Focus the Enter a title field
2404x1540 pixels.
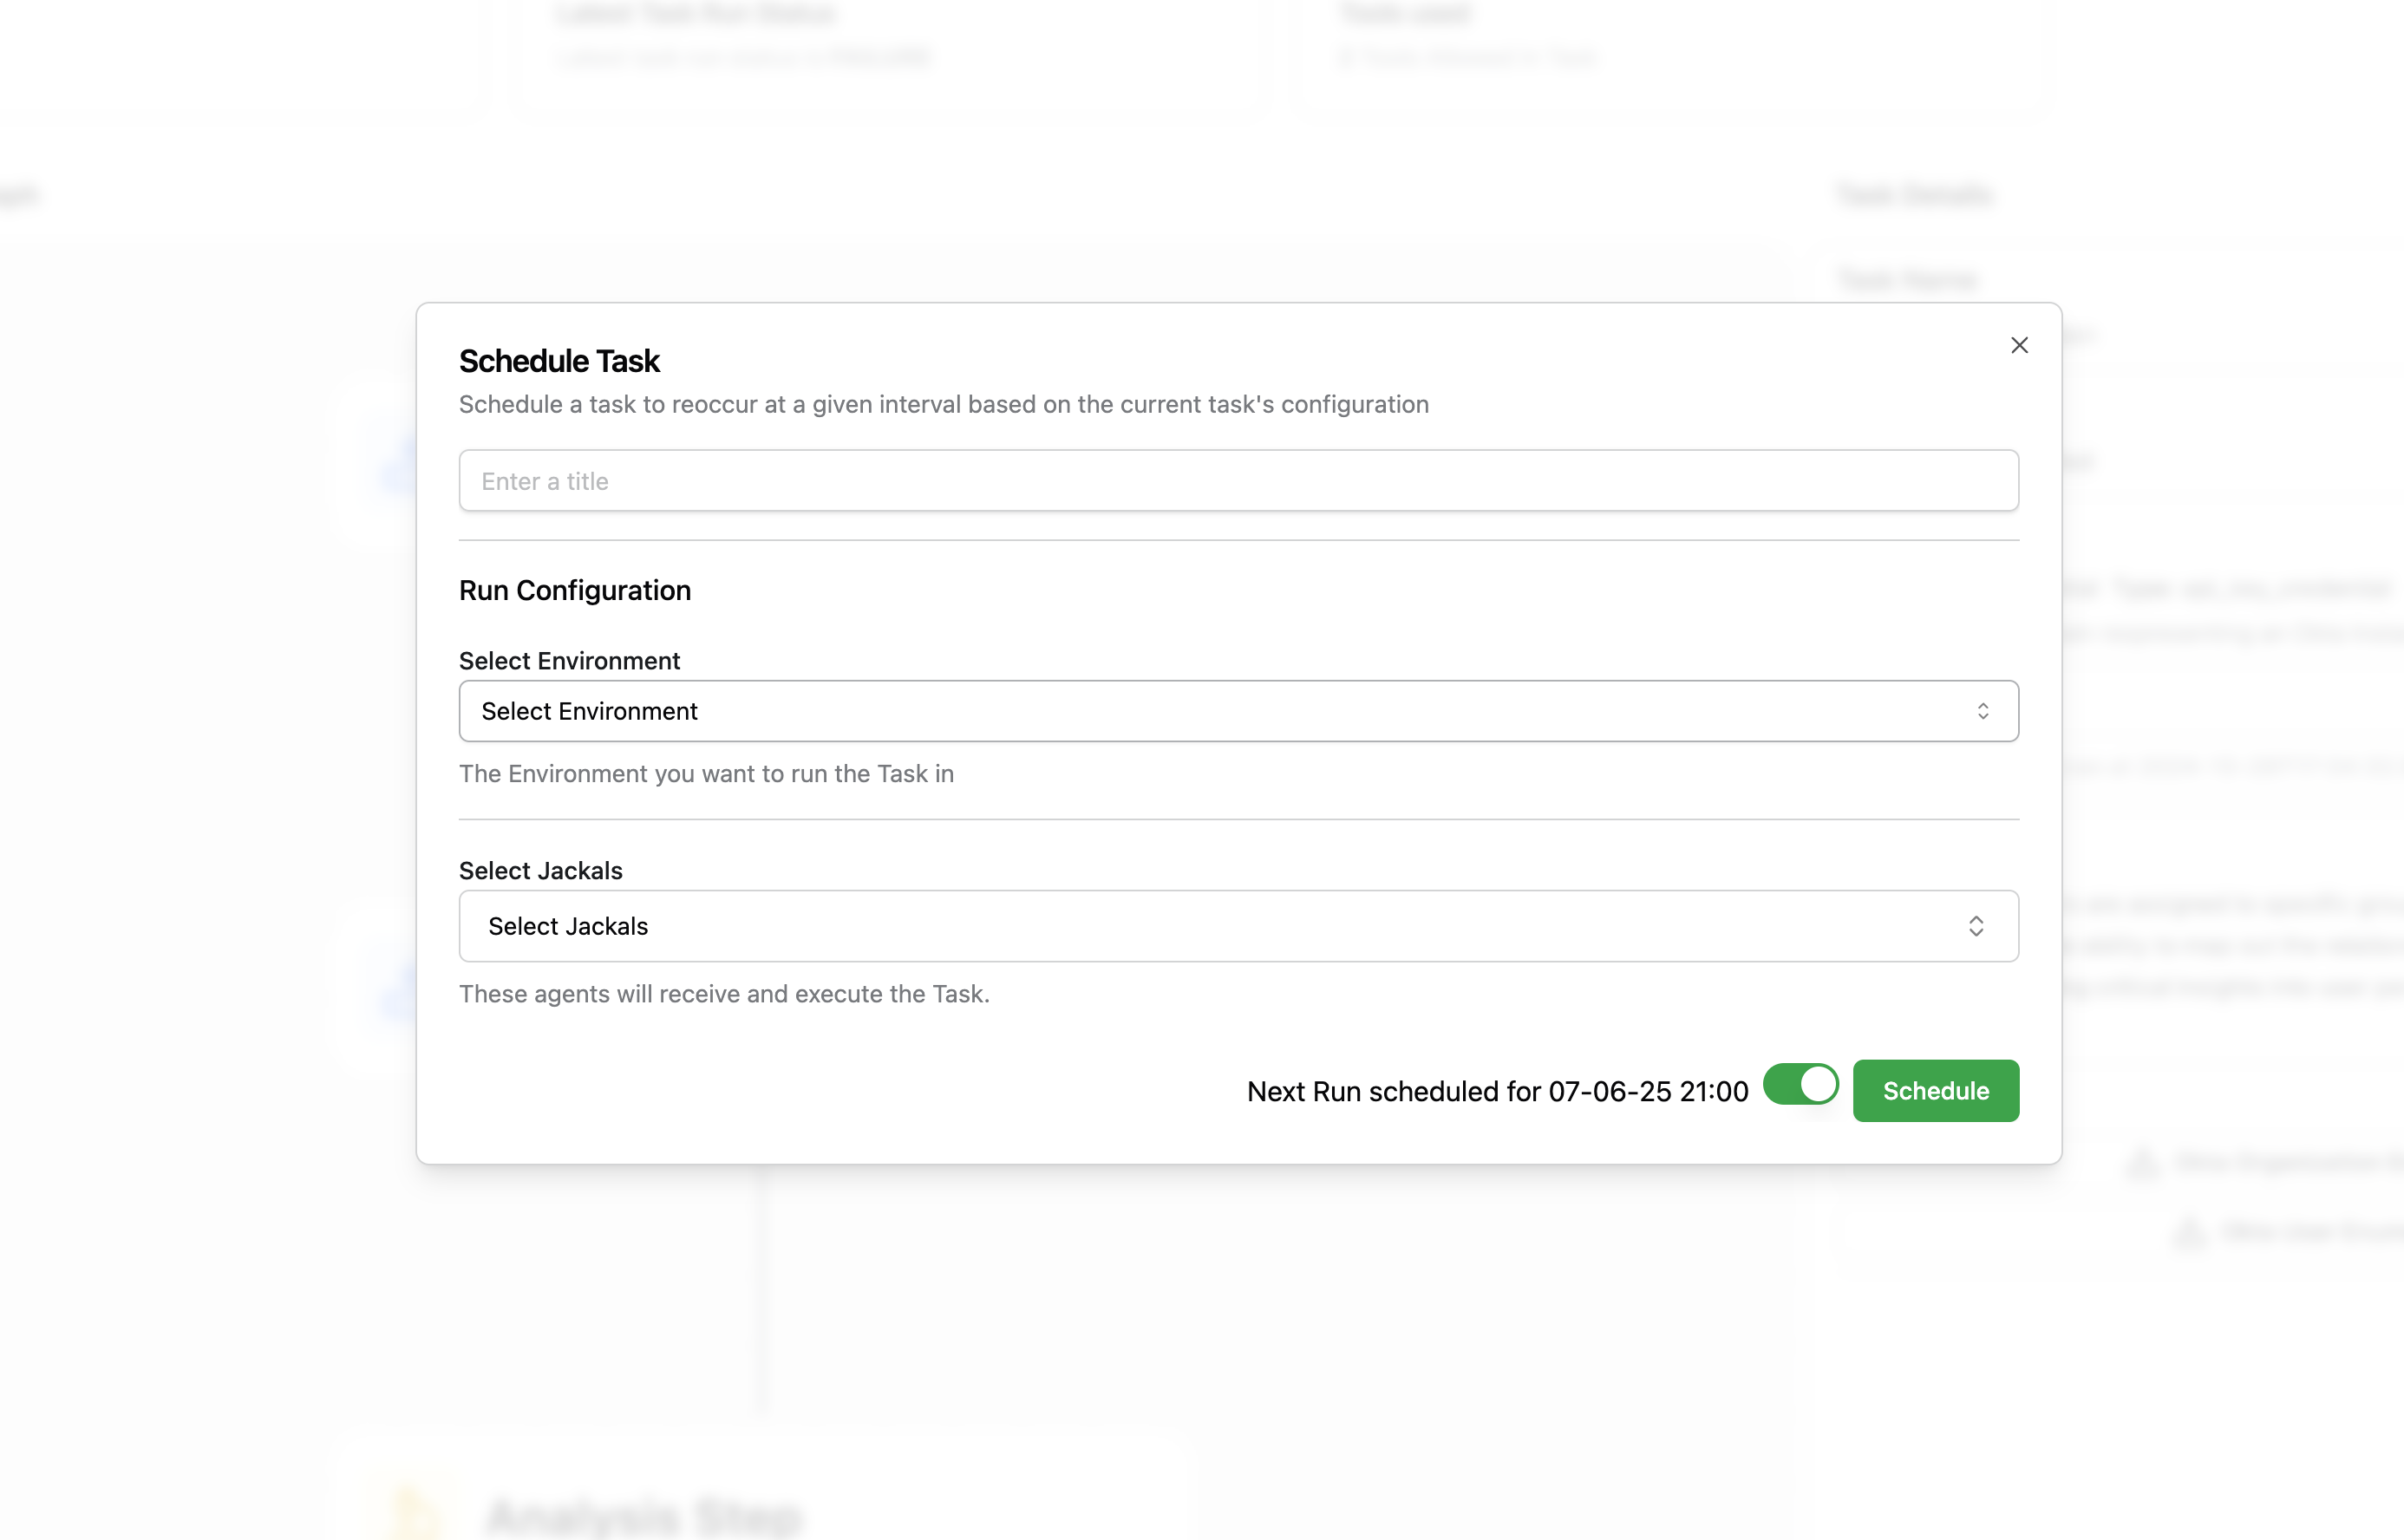point(1237,481)
